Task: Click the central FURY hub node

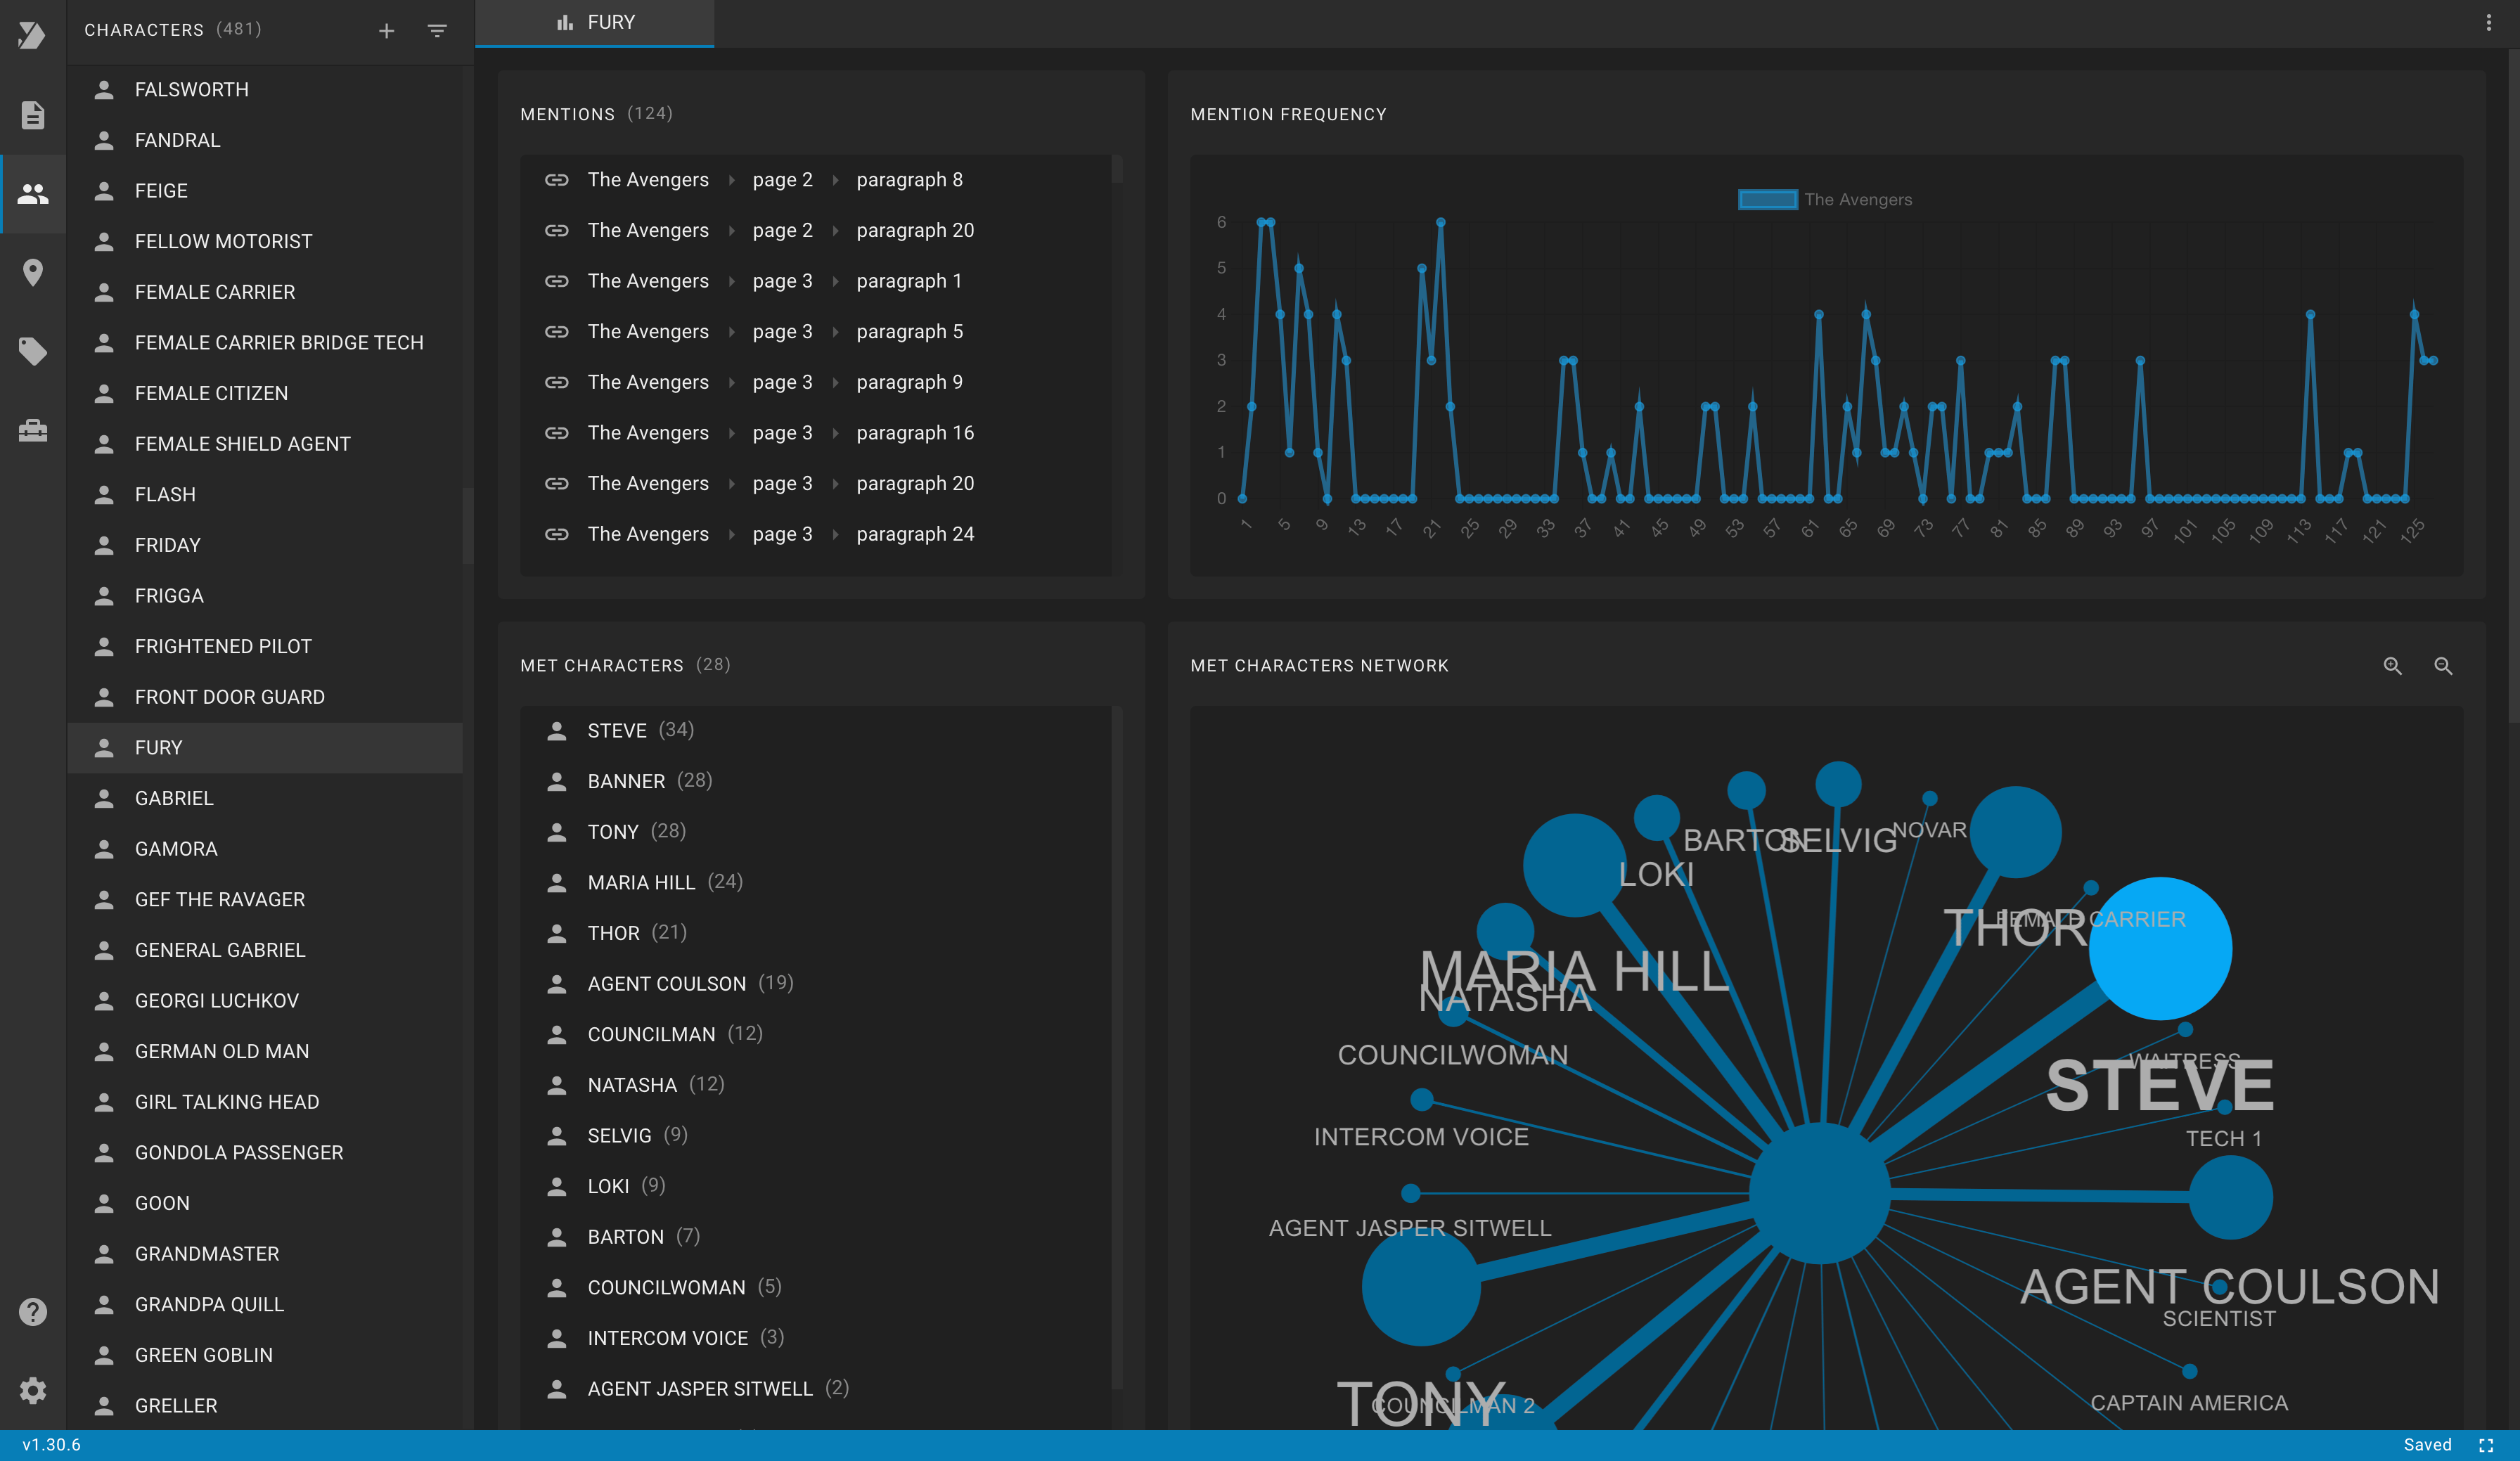Action: point(1820,1193)
